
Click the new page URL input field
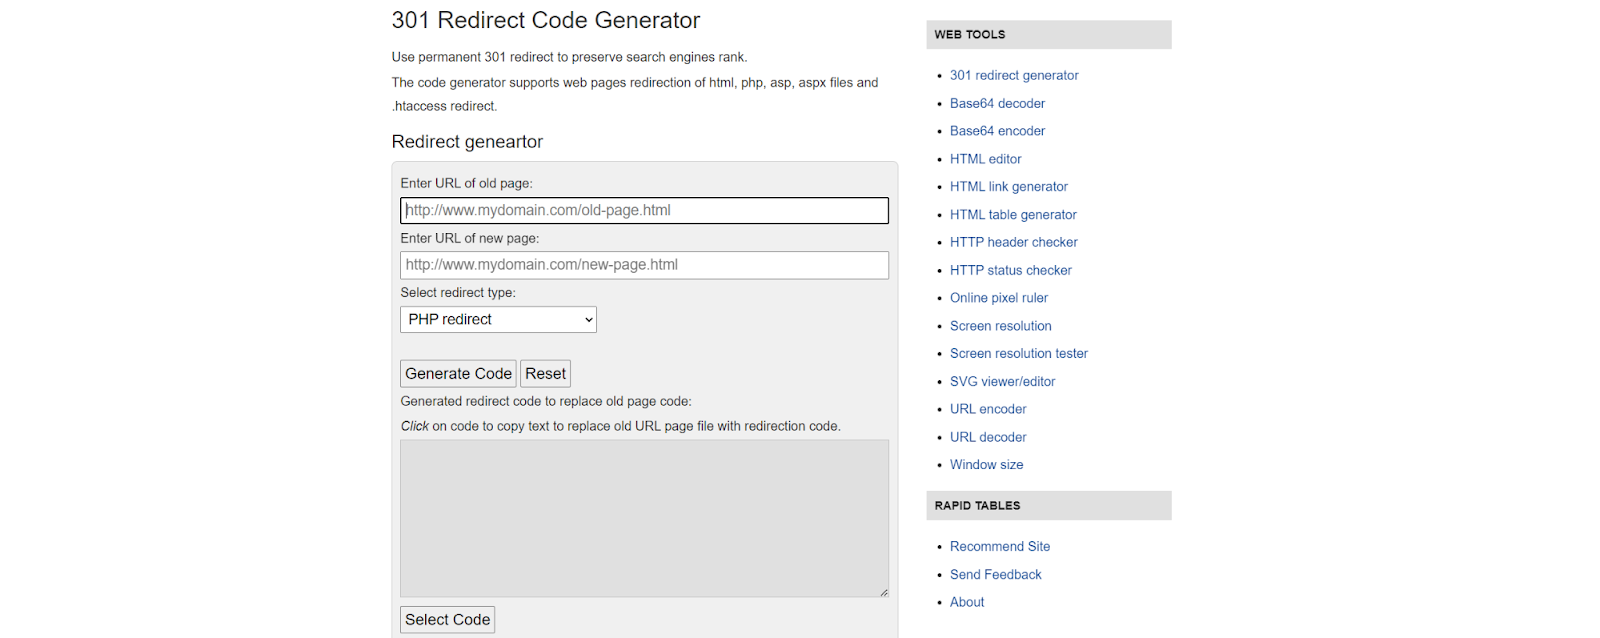pos(644,265)
